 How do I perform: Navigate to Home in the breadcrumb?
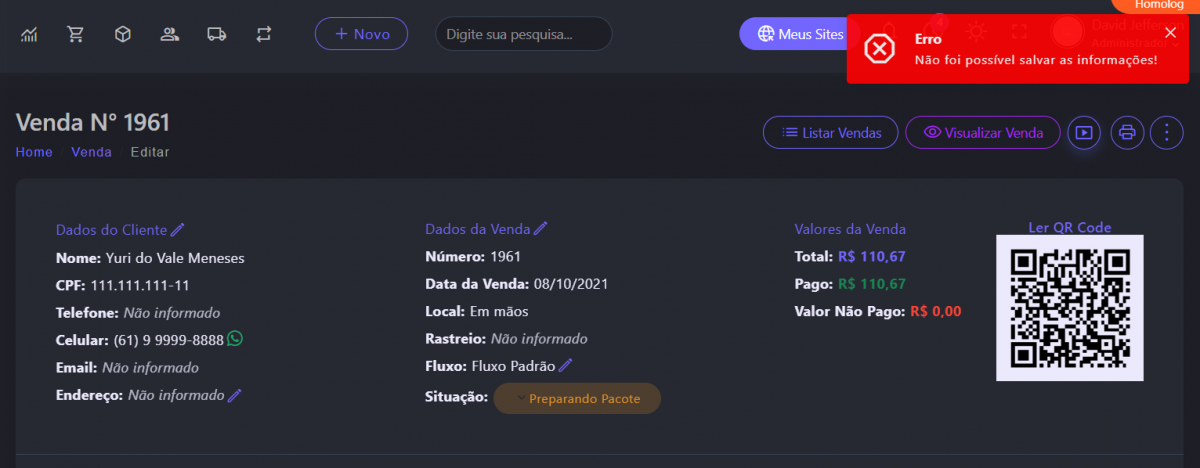pyautogui.click(x=34, y=152)
